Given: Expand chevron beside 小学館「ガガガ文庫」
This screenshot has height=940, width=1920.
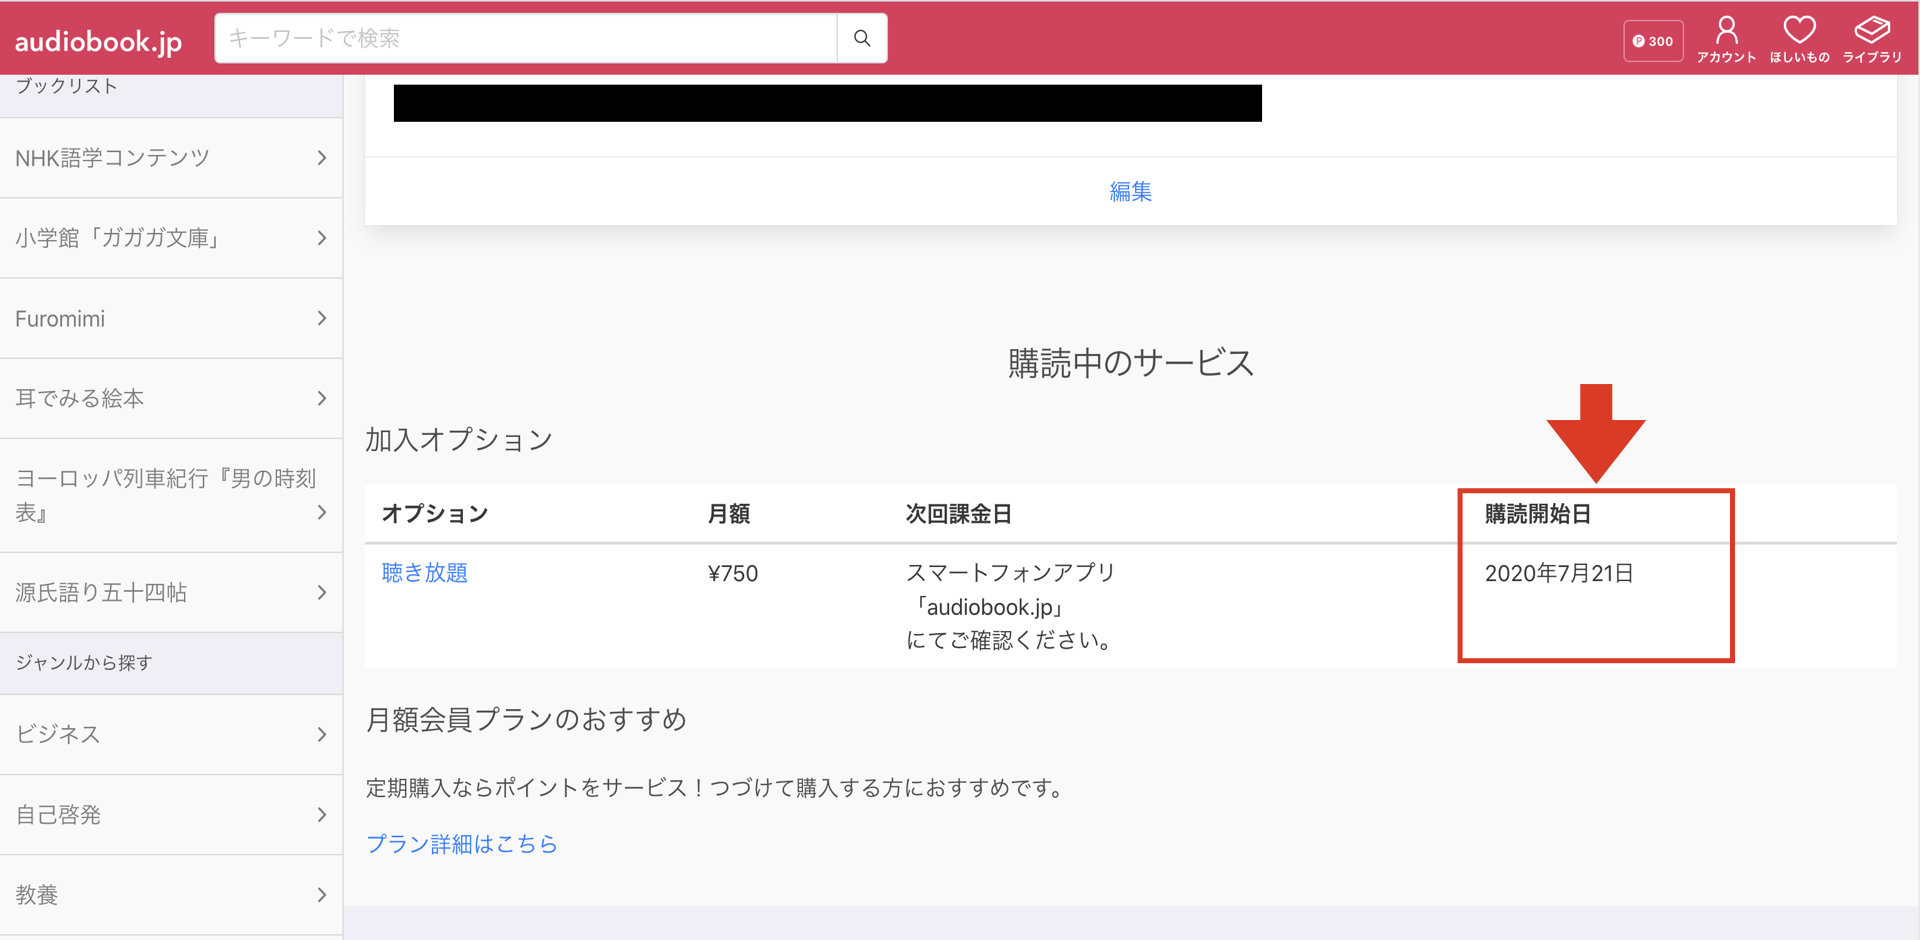Looking at the screenshot, I should [x=321, y=238].
